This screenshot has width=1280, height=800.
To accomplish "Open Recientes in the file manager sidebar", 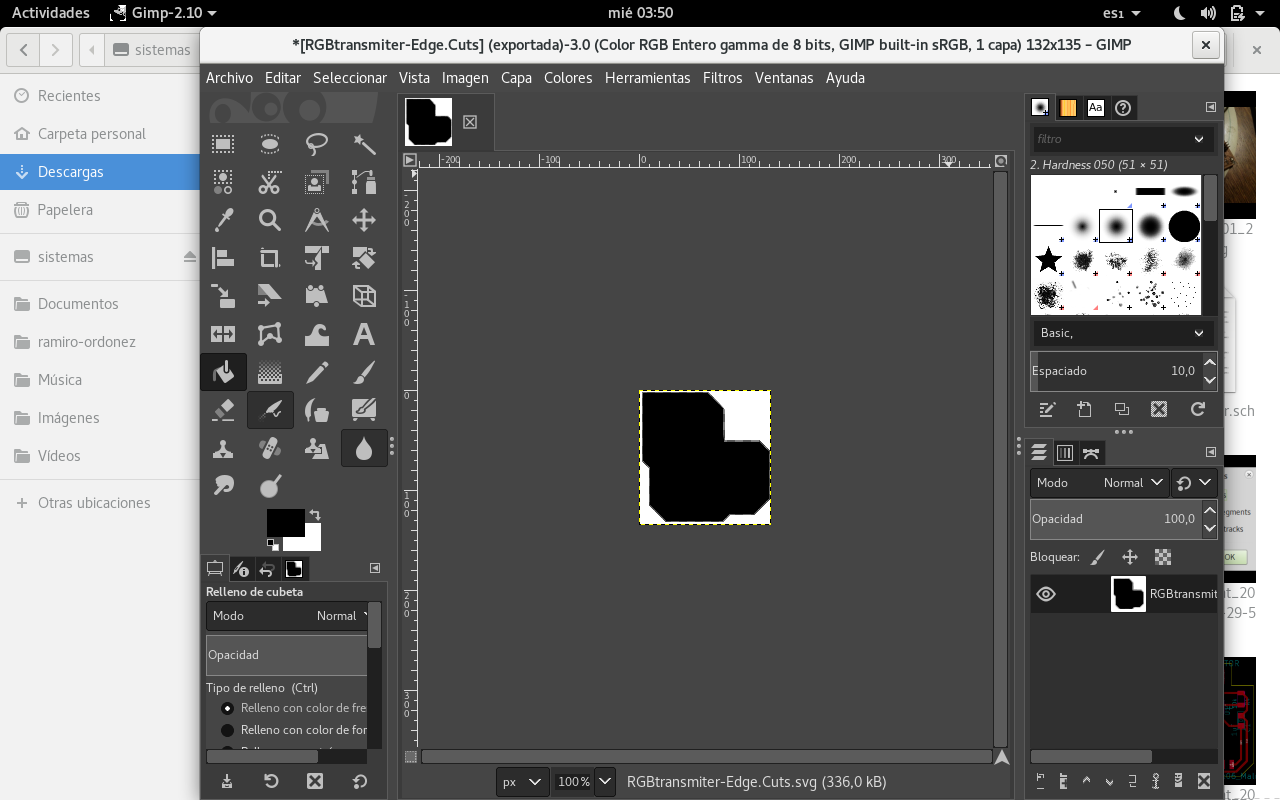I will click(x=100, y=96).
